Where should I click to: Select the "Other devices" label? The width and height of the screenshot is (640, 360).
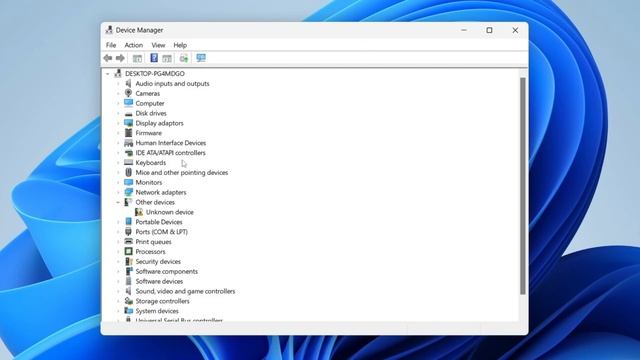pos(155,202)
